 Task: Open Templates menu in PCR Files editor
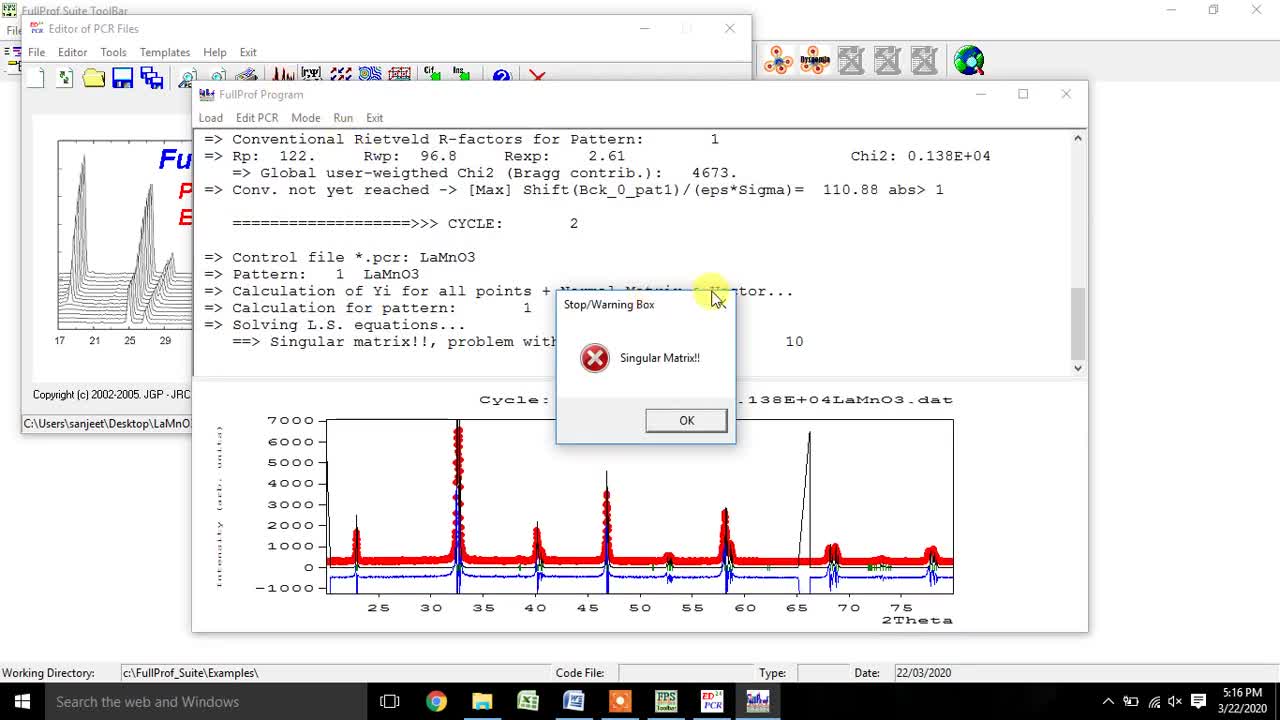[165, 52]
